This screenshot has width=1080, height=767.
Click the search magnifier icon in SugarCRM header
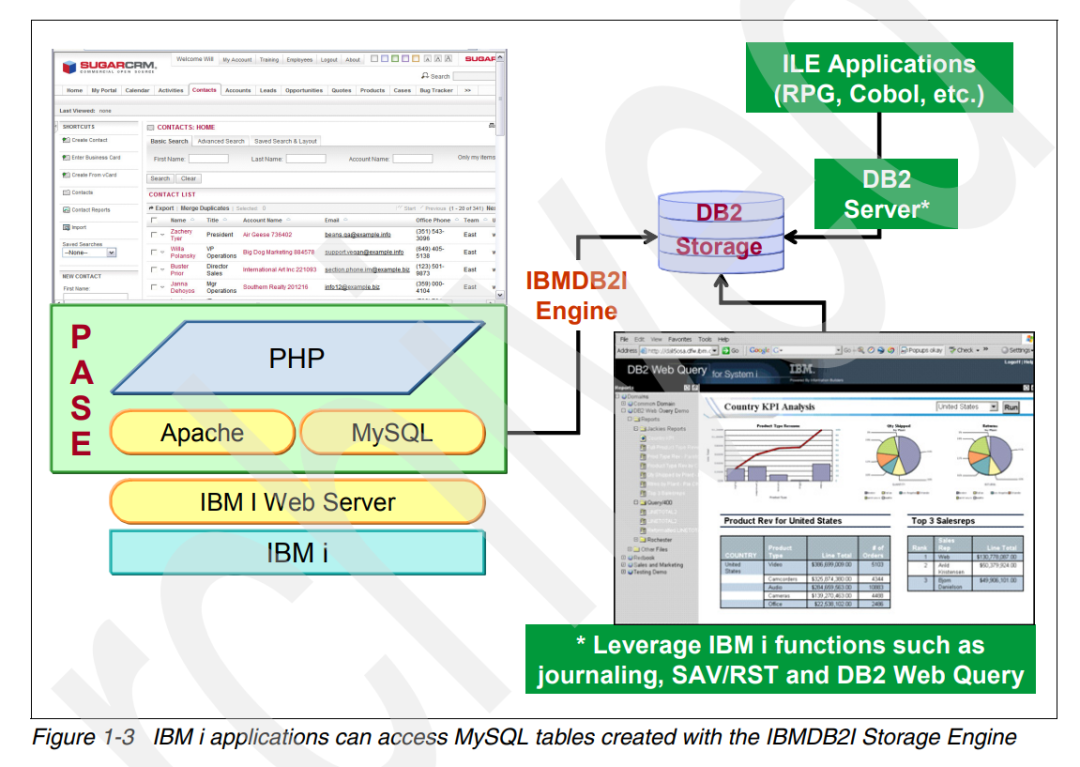click(x=425, y=76)
